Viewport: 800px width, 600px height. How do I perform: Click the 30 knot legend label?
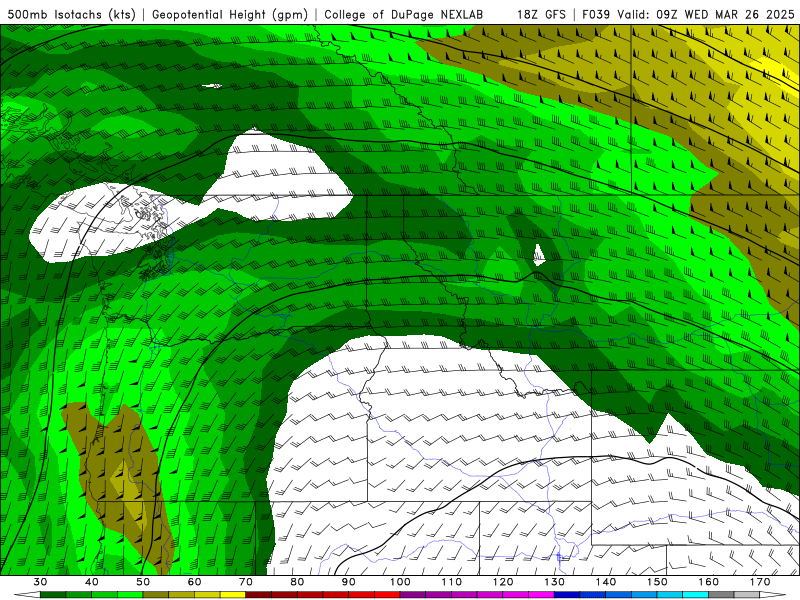40,582
